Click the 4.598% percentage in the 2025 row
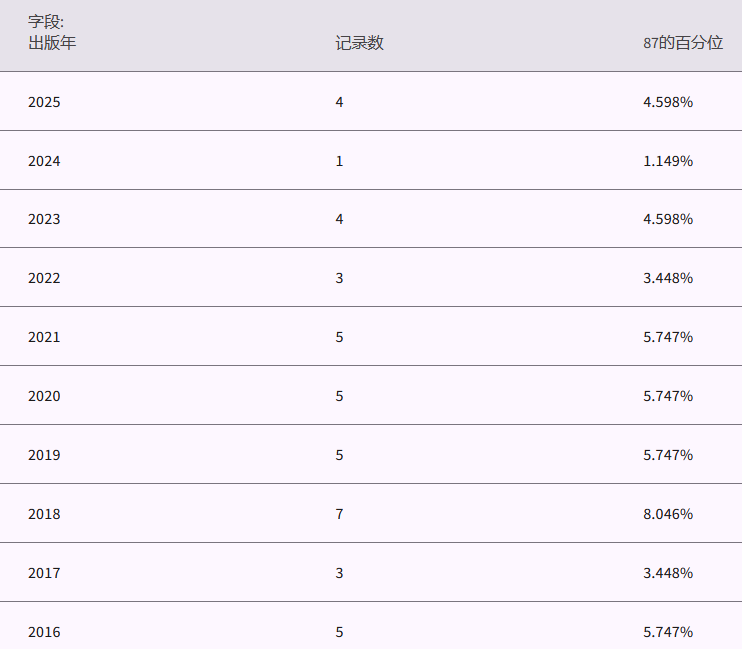 [x=668, y=101]
